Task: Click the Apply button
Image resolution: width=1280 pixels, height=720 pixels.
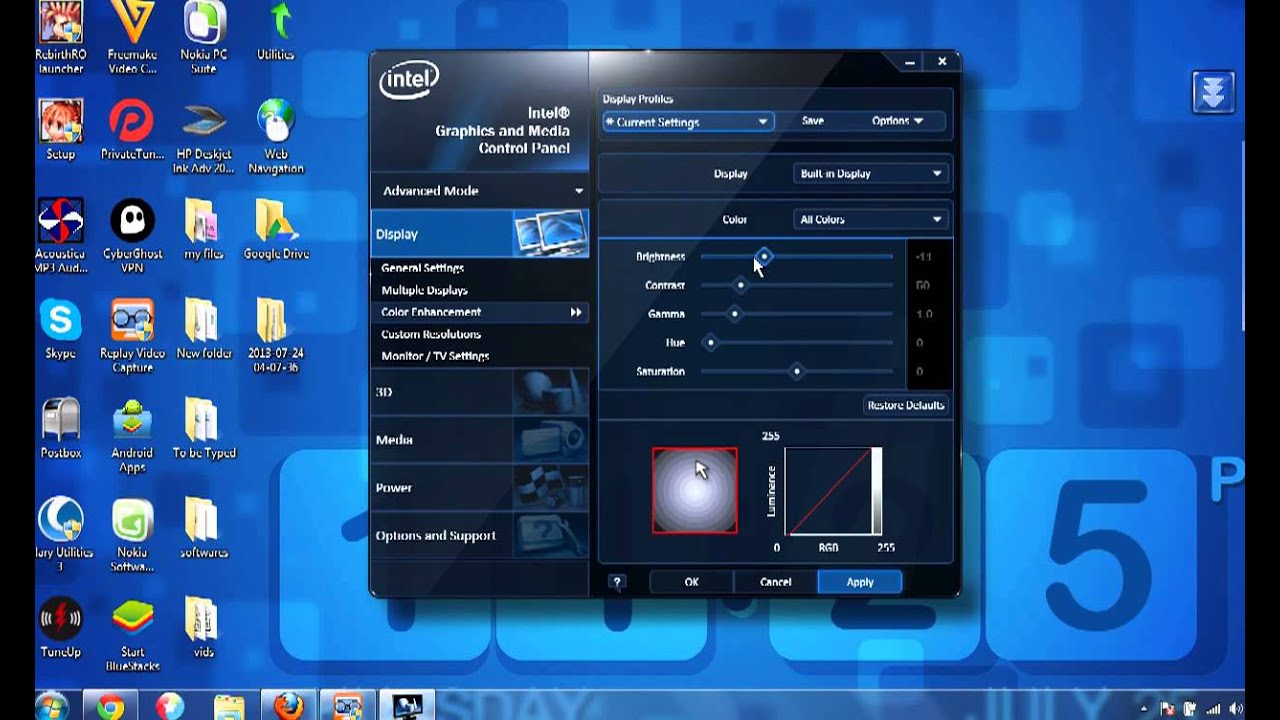Action: coord(860,582)
